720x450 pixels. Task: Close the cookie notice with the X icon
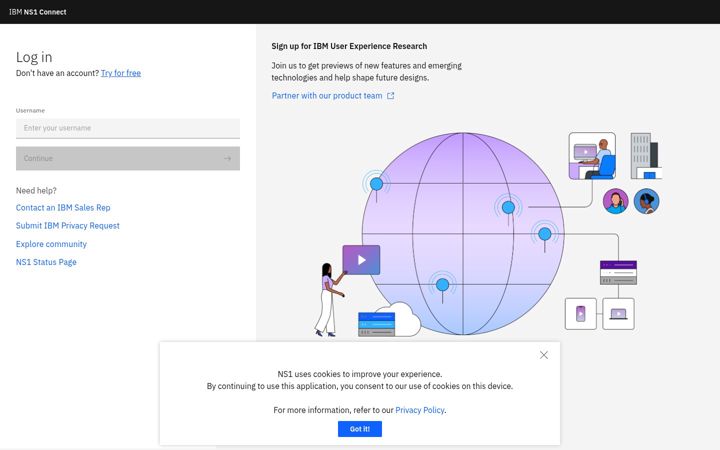pos(544,355)
